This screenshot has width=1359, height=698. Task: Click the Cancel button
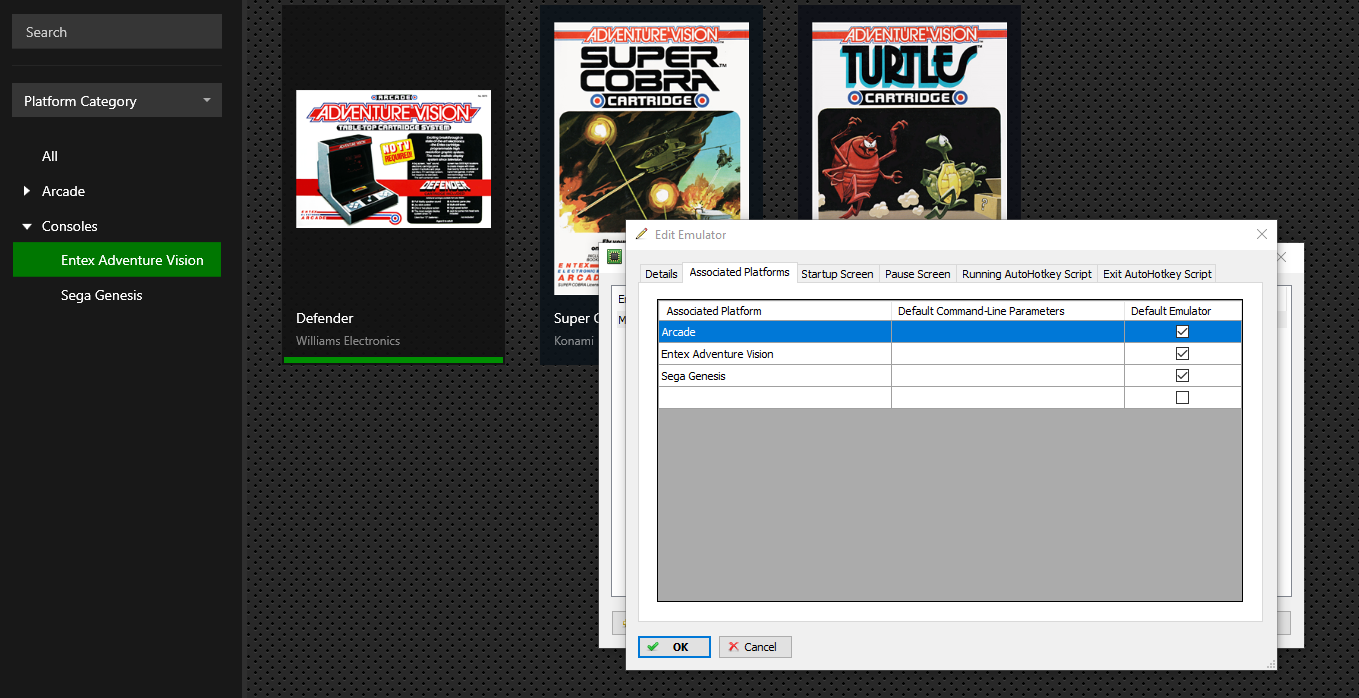(755, 647)
